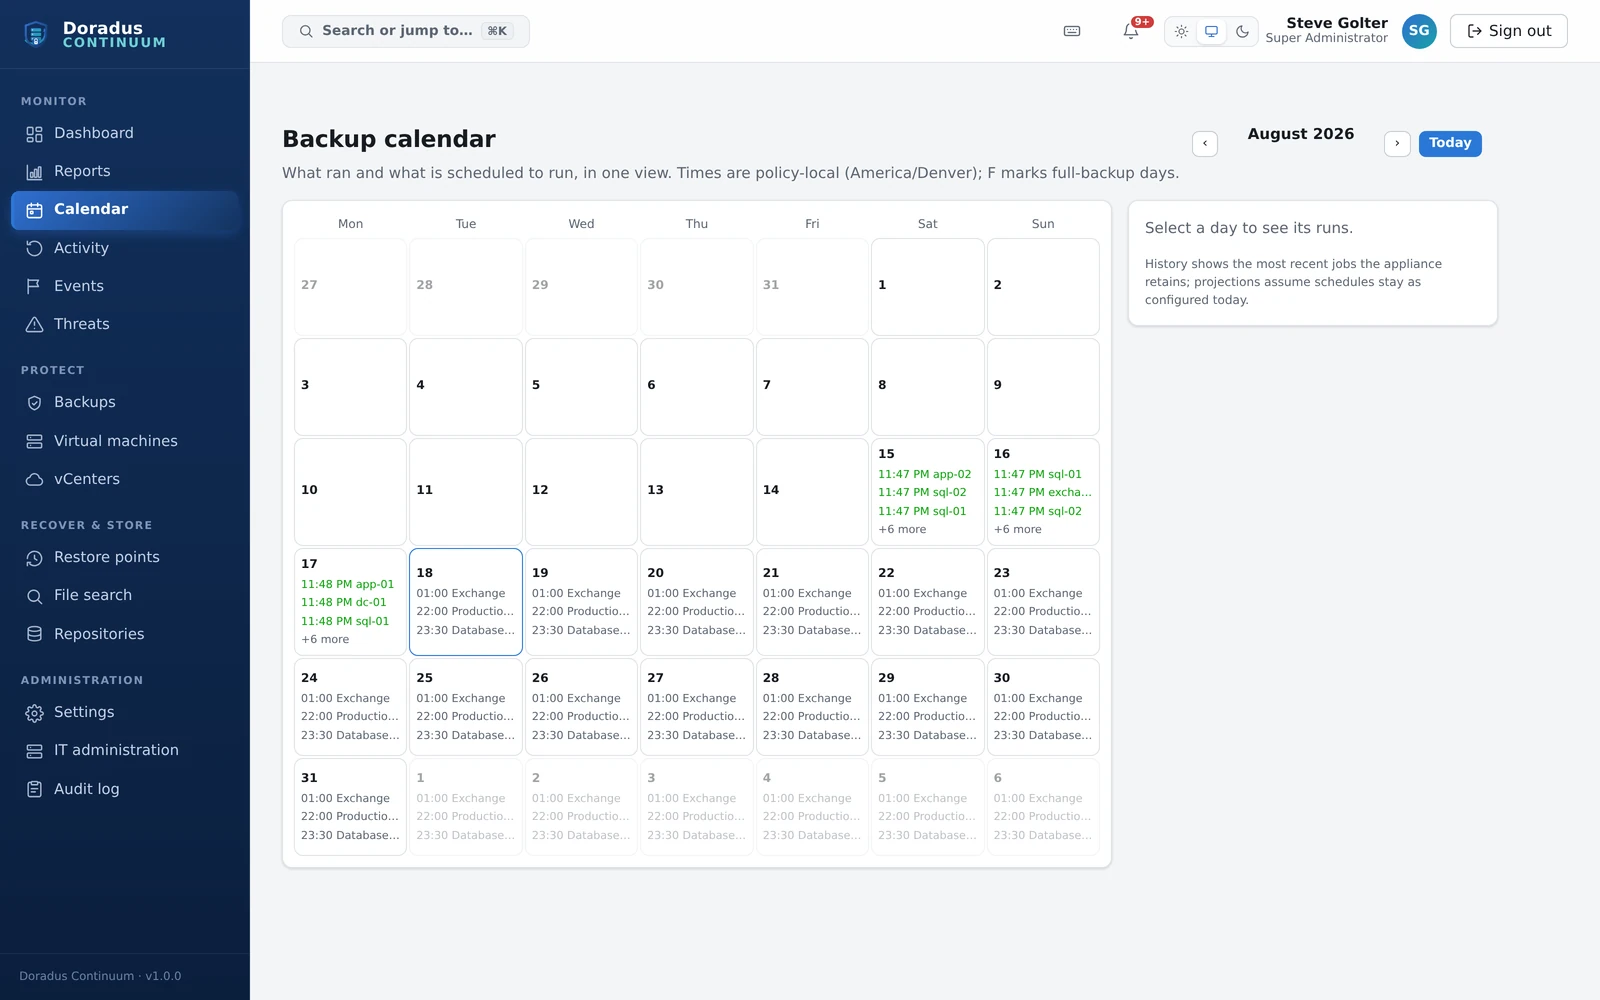Click 11:47 PM app-02 run on August 15
The height and width of the screenshot is (1000, 1600).
click(x=925, y=475)
